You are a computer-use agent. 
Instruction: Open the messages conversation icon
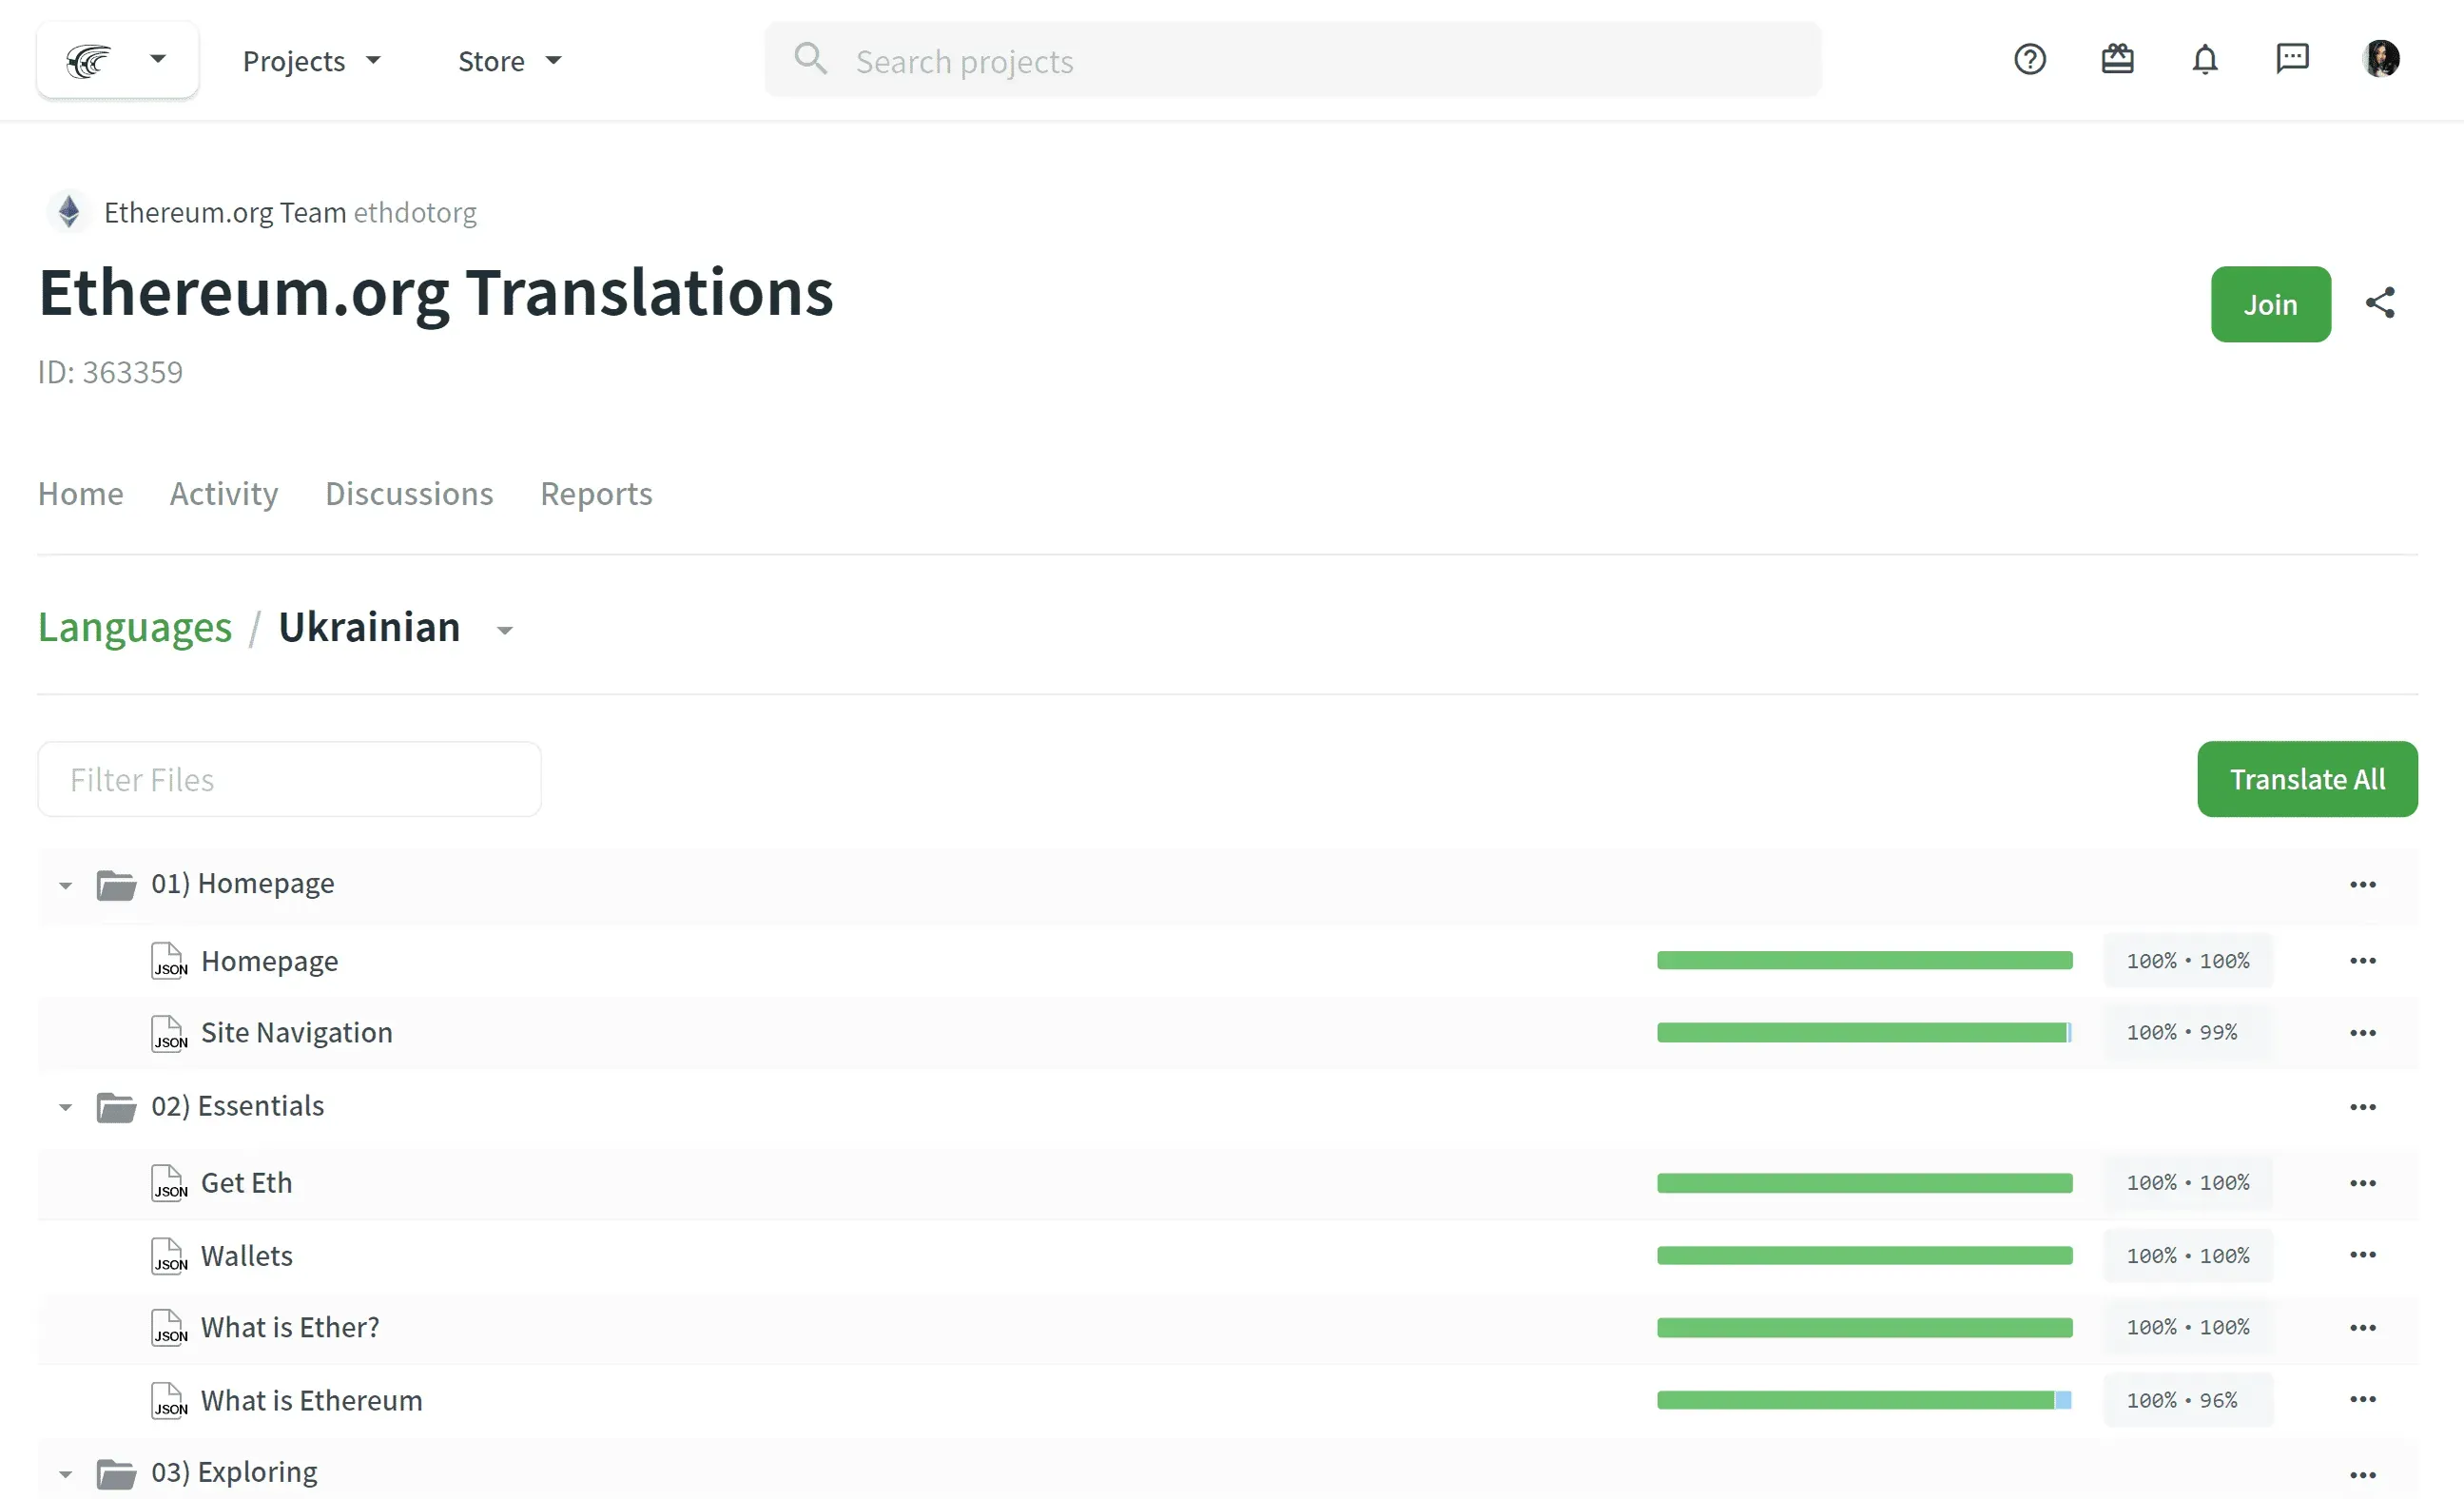(2292, 59)
